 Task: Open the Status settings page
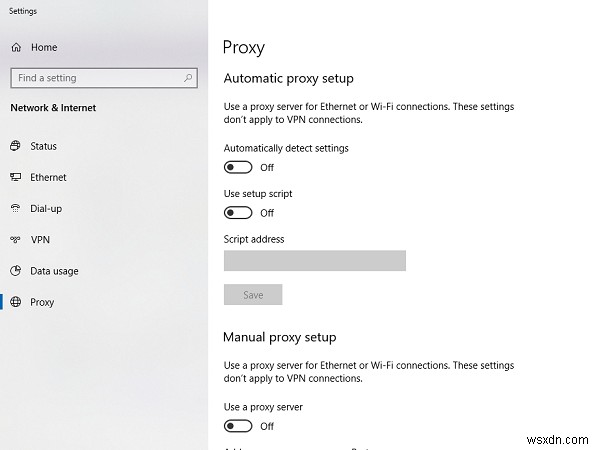pos(44,146)
